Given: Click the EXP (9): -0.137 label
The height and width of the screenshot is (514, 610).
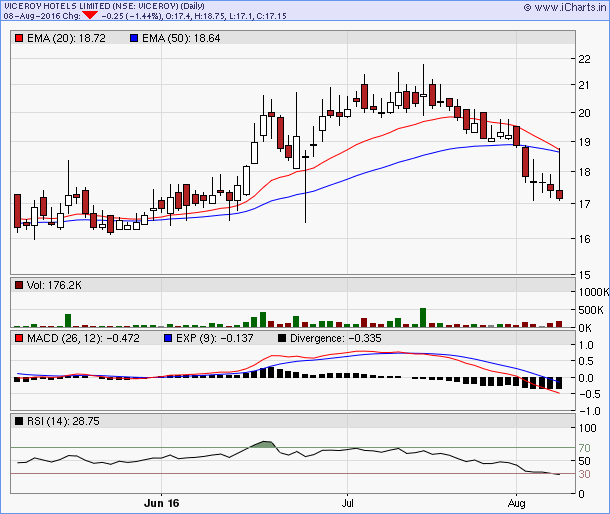Looking at the screenshot, I should click(215, 338).
